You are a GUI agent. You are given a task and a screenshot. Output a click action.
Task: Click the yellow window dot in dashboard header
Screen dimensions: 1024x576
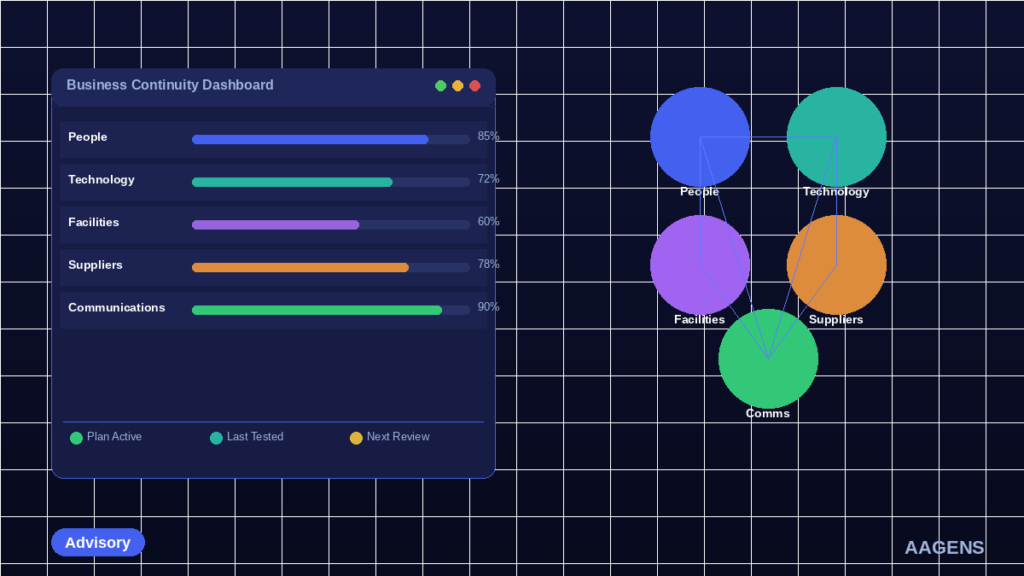pos(458,86)
